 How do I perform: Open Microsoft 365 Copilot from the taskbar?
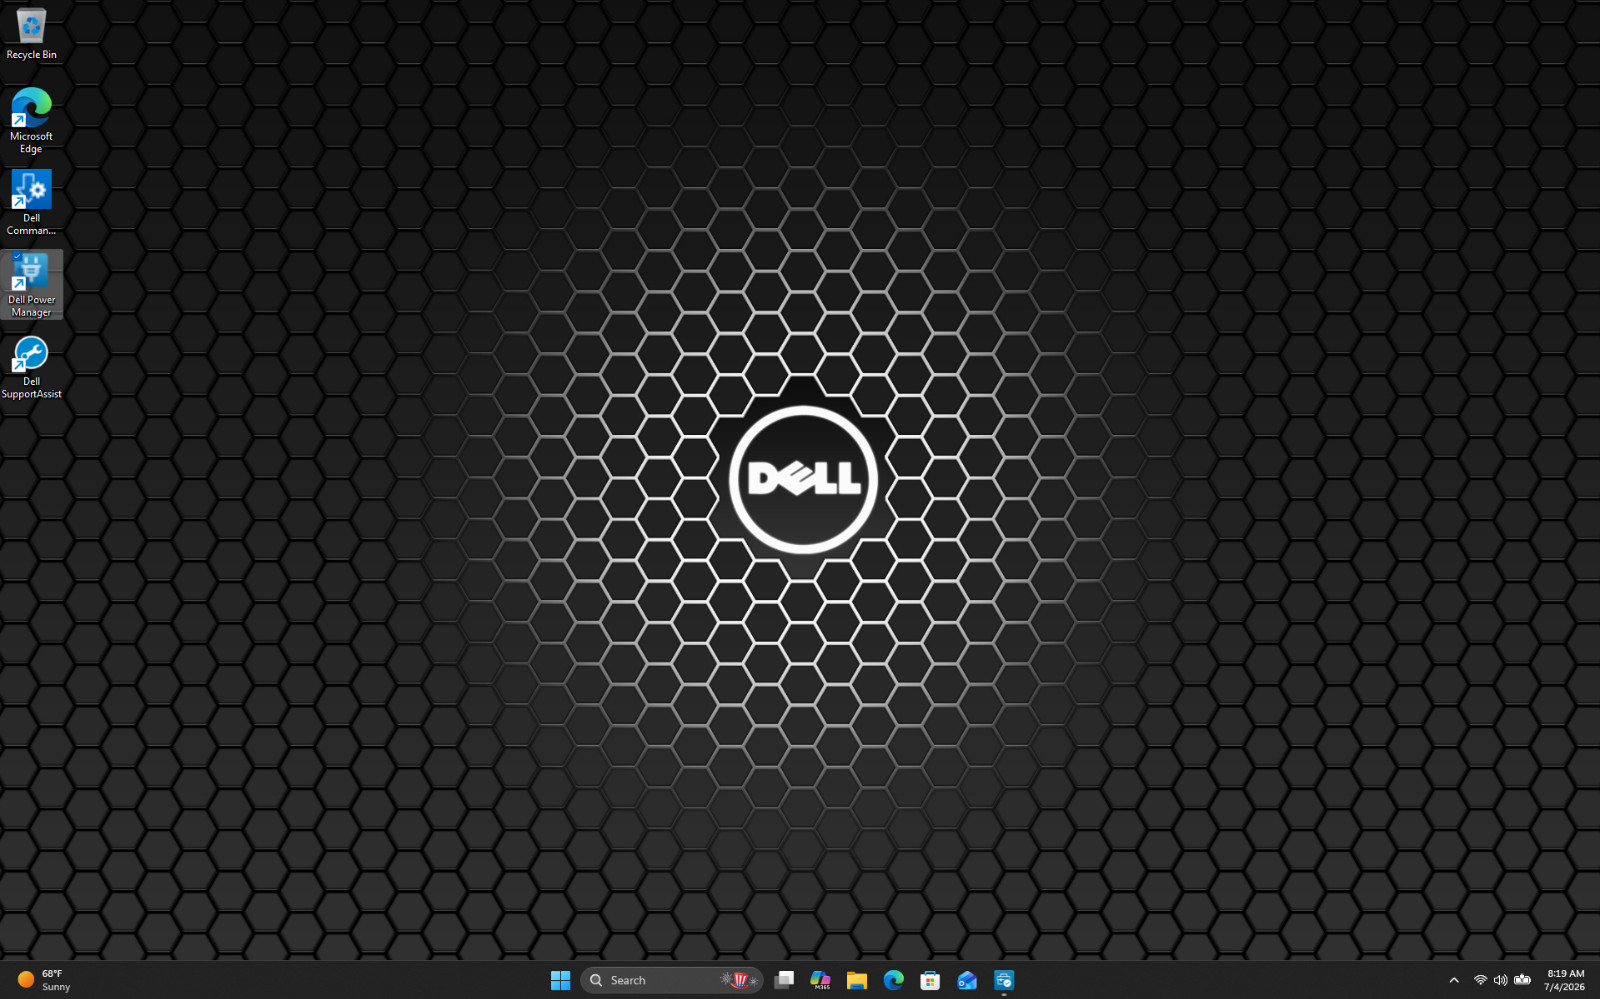coord(820,980)
